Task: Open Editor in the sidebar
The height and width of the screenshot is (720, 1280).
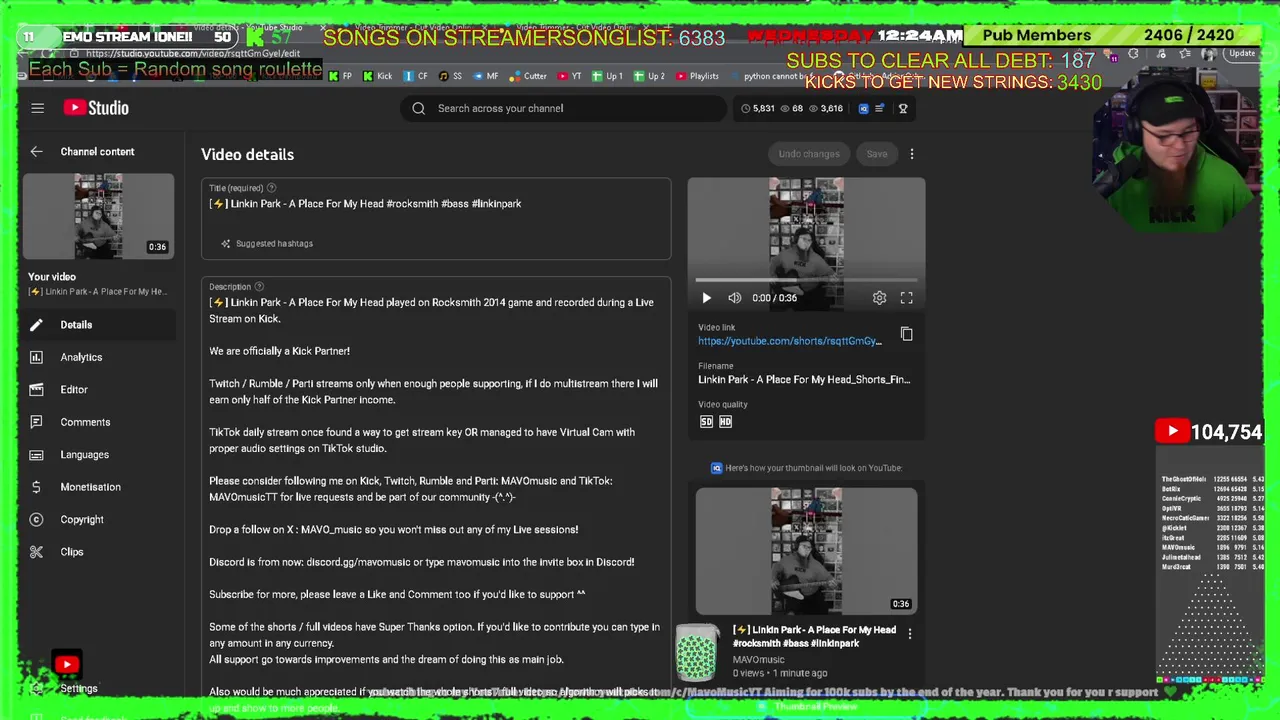Action: (x=98, y=390)
